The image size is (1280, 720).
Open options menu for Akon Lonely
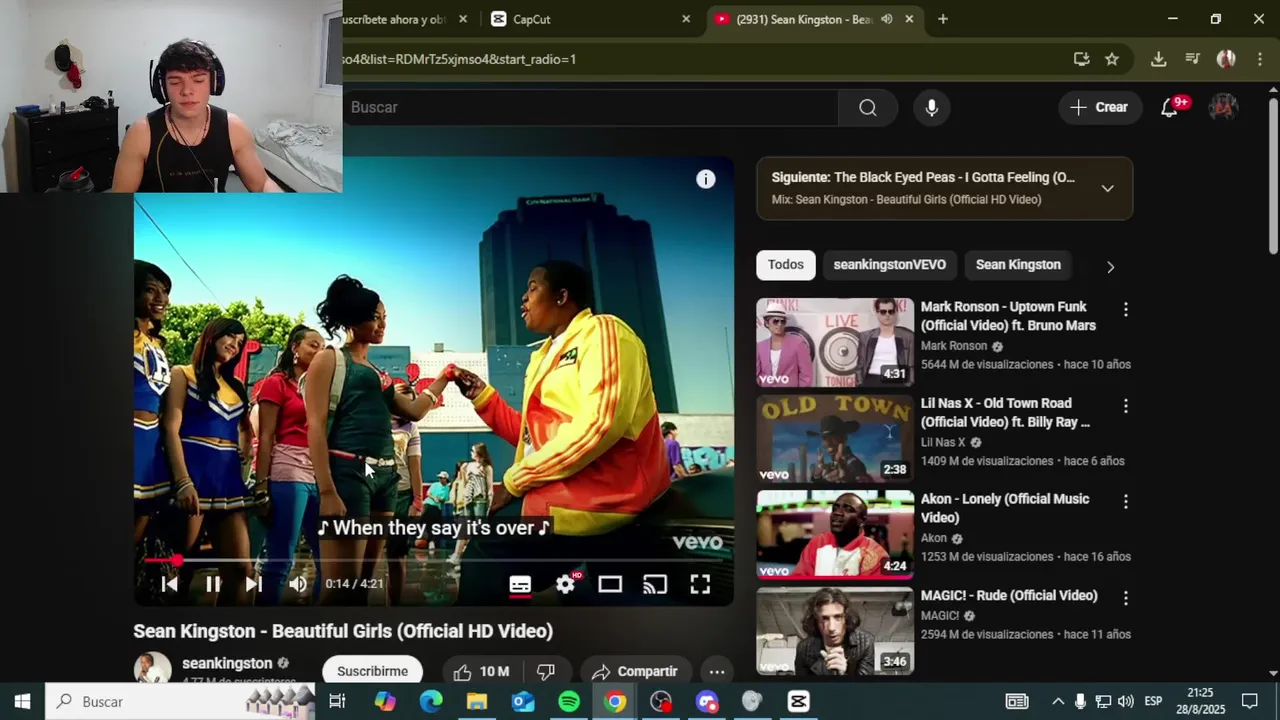click(1126, 502)
